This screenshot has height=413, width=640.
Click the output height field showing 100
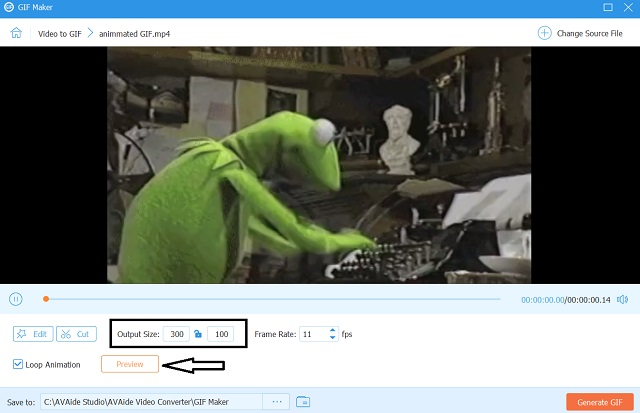click(x=221, y=334)
